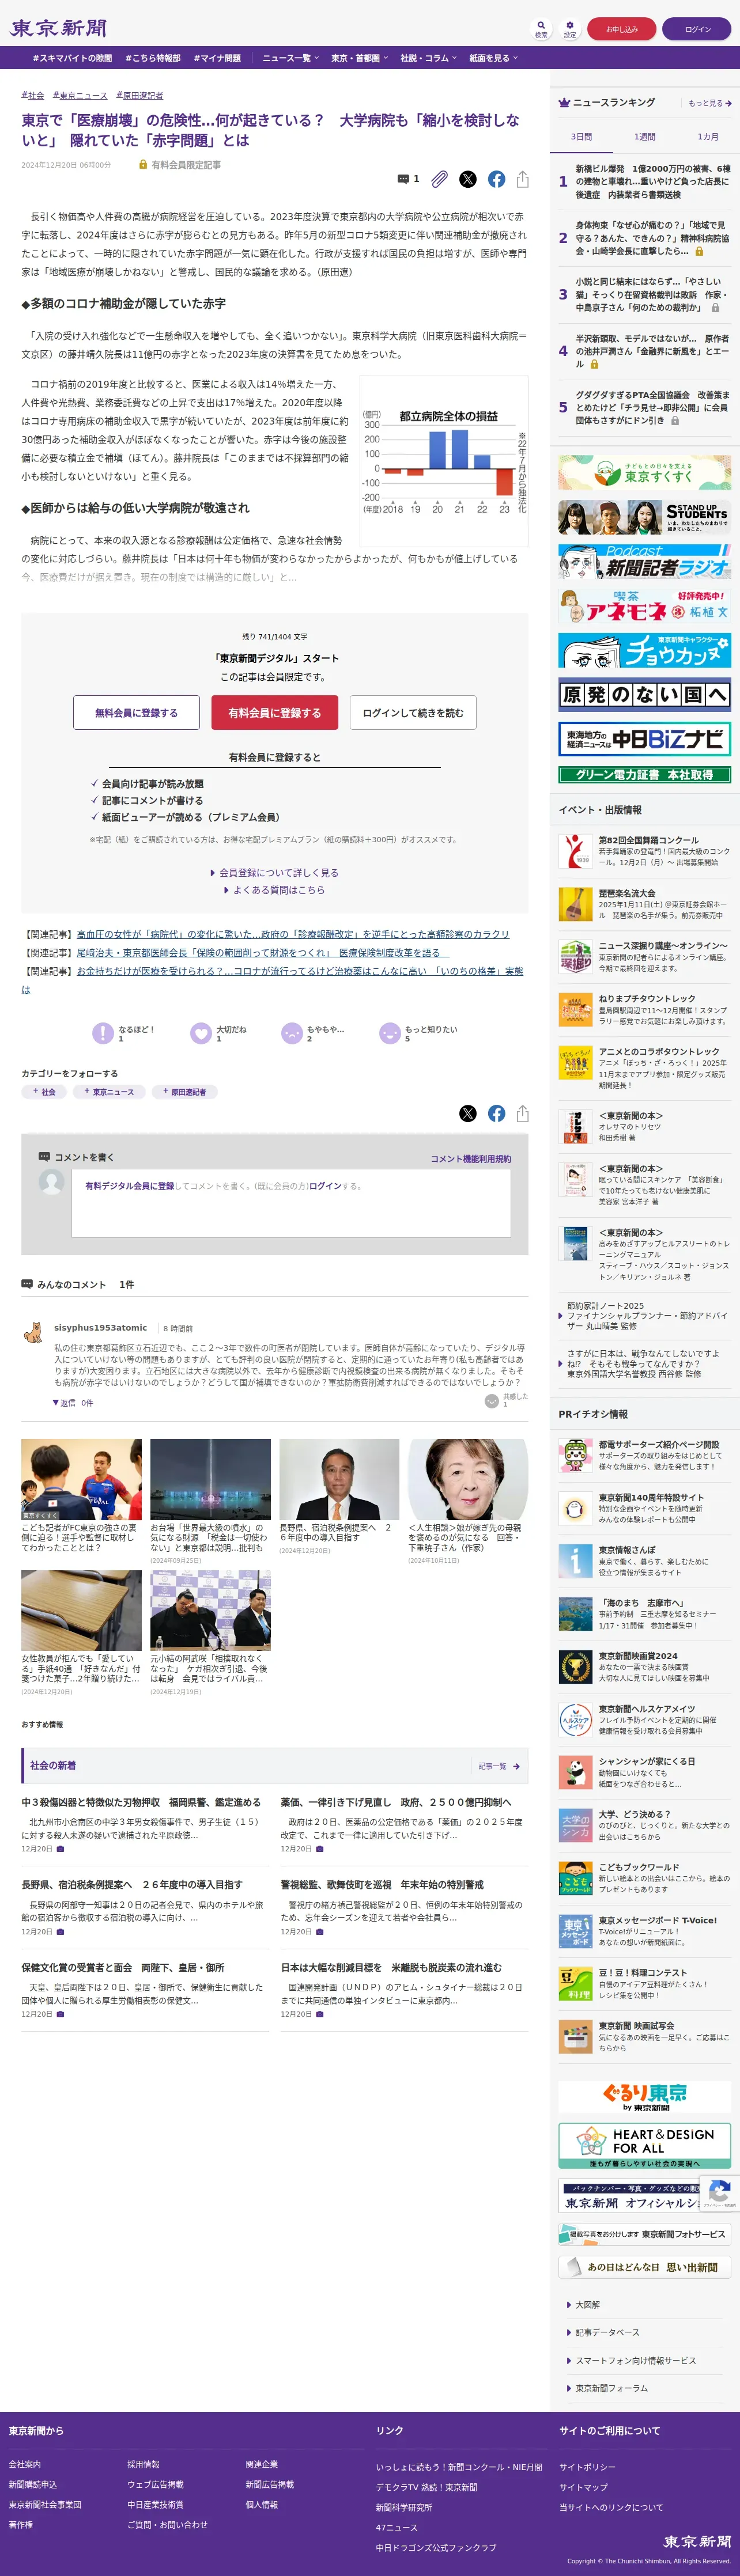
Task: Open the settings (設定) gear icon
Action: pos(569,28)
